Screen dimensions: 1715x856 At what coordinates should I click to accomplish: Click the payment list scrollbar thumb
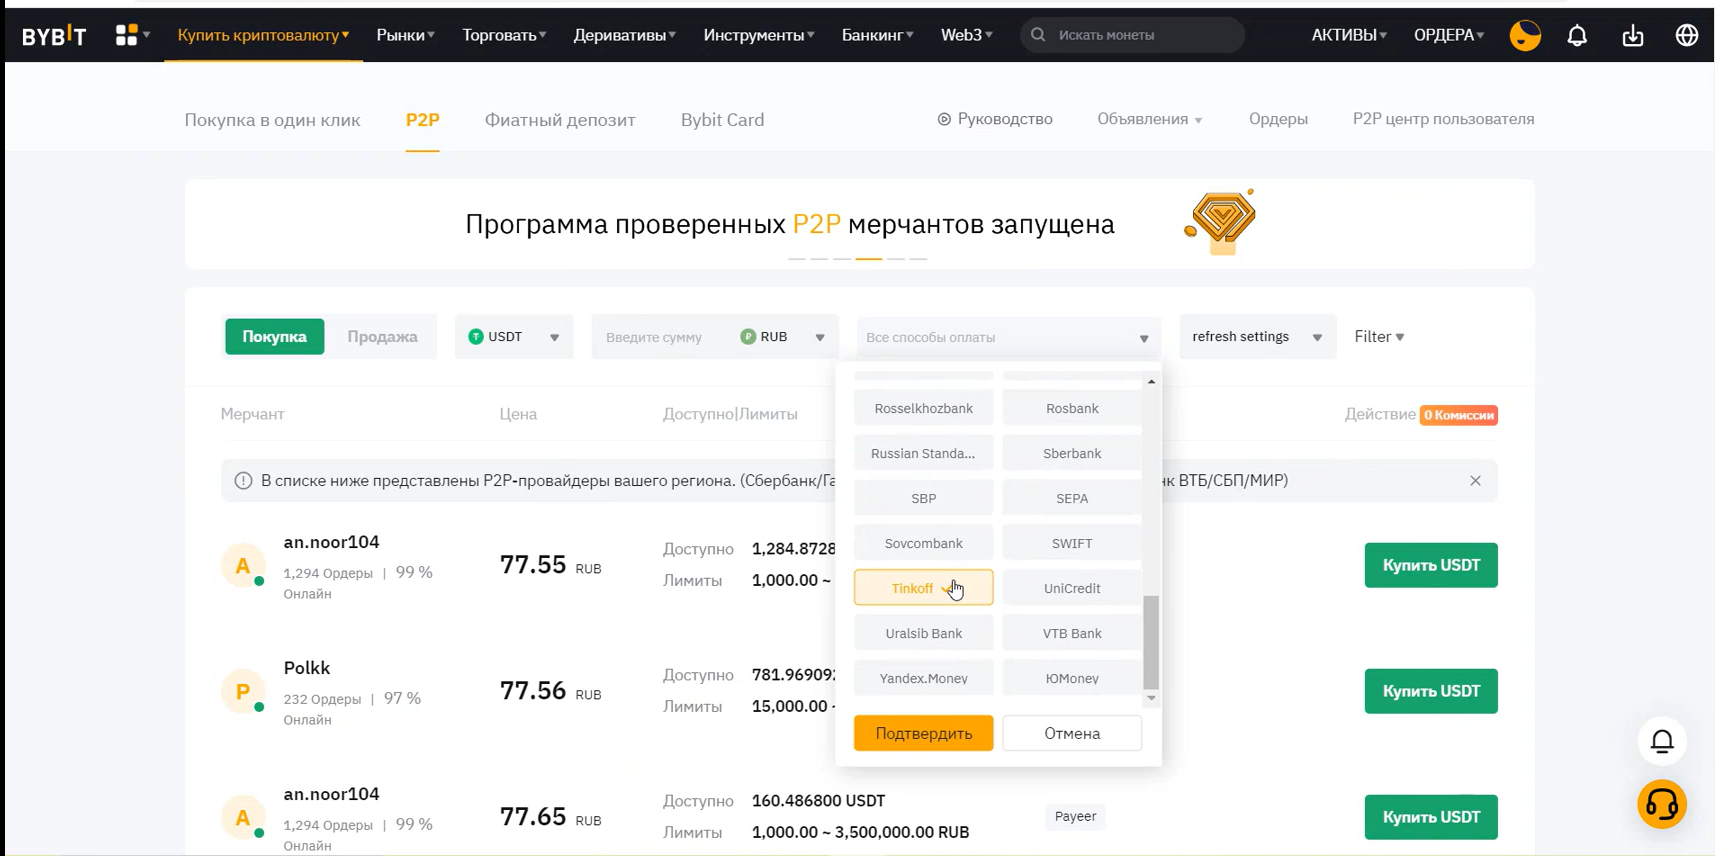(x=1151, y=642)
